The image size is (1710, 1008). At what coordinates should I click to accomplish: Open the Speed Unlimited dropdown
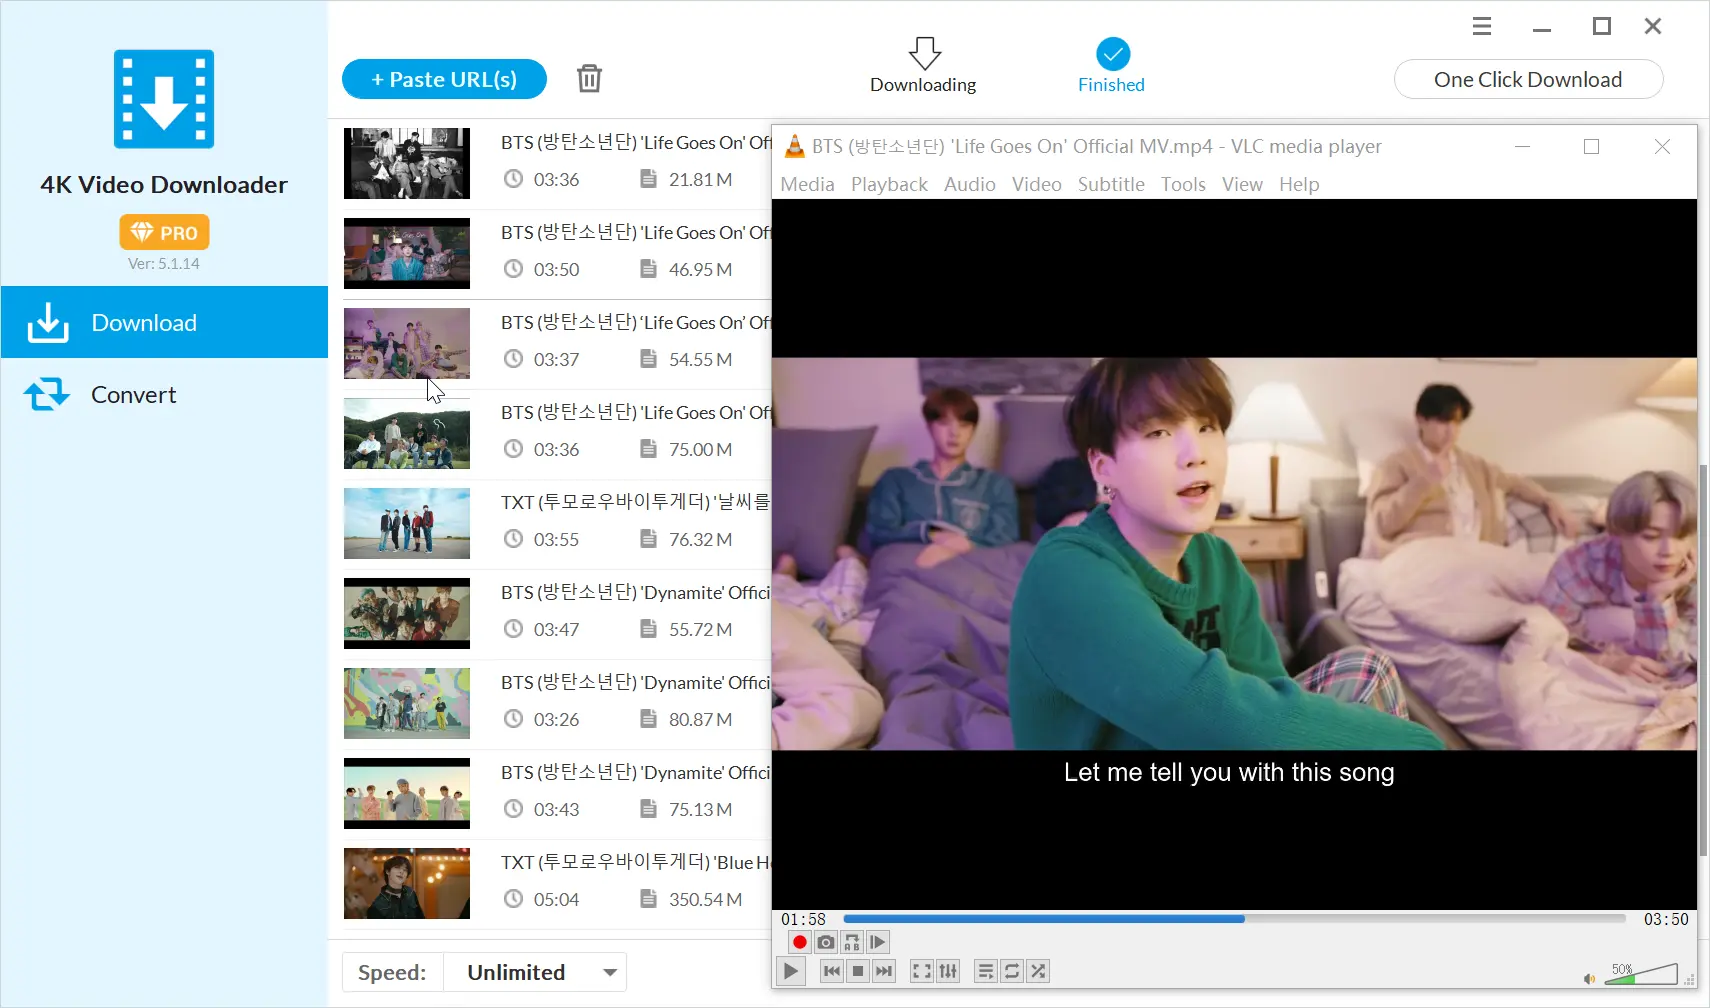tap(534, 972)
